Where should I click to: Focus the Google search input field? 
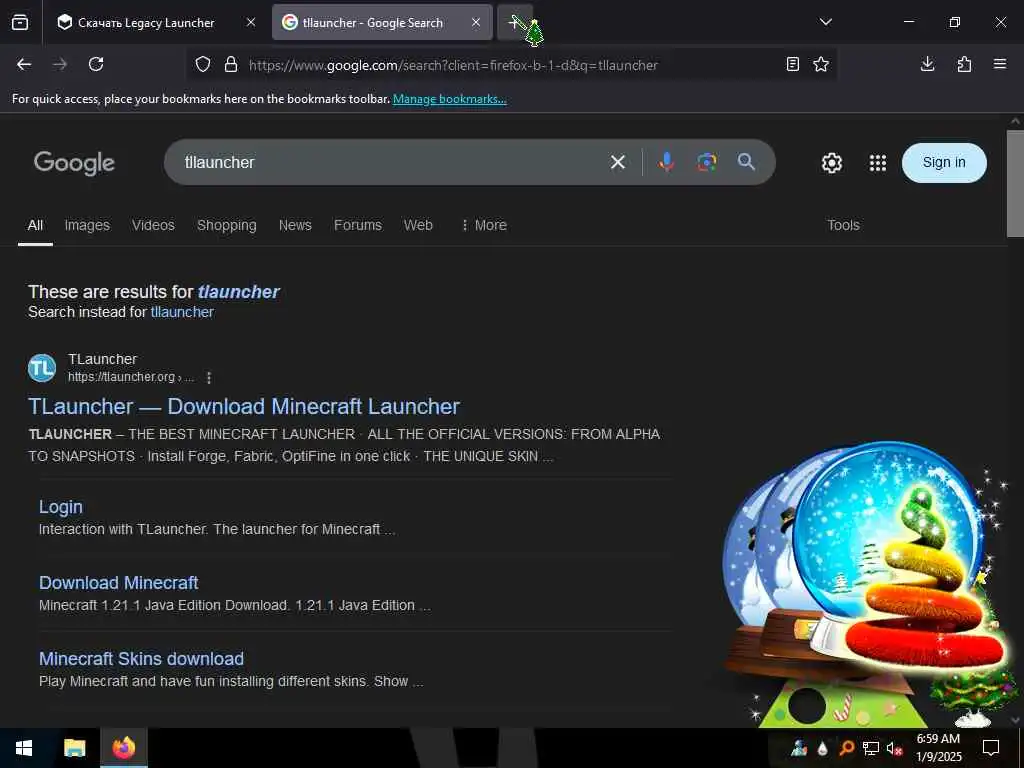(x=392, y=162)
